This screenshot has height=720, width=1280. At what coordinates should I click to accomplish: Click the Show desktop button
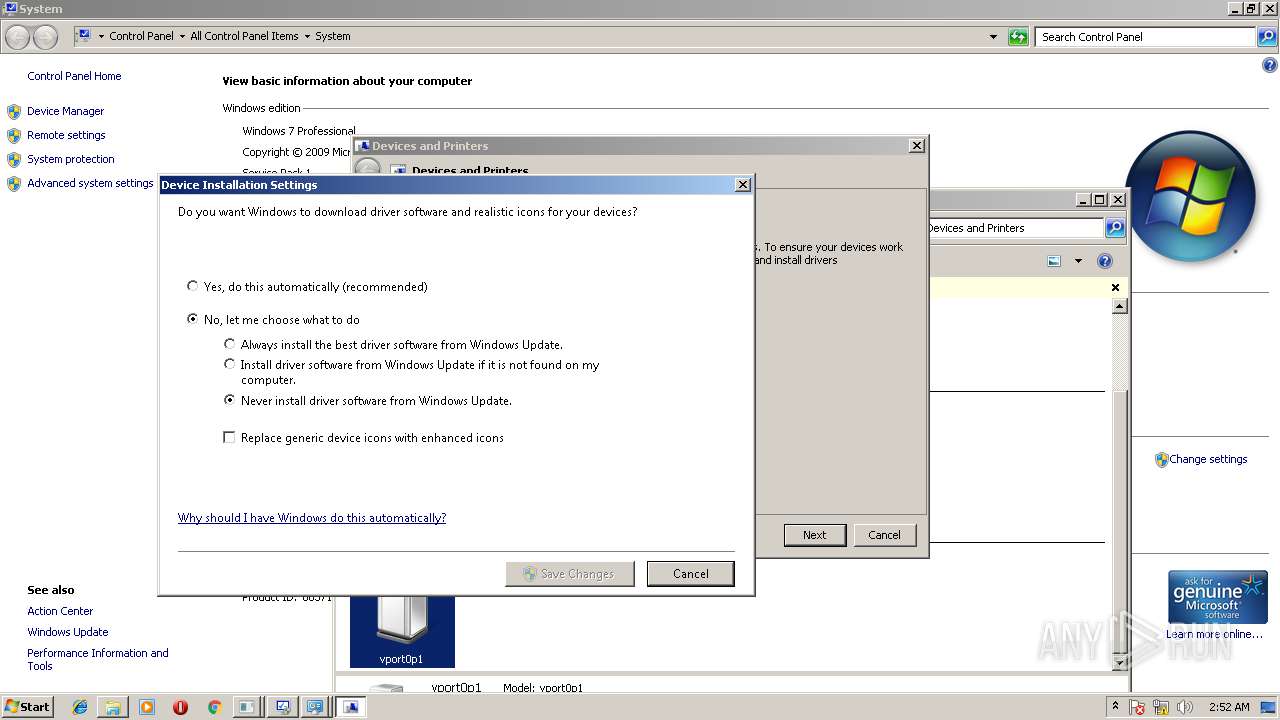(1269, 707)
